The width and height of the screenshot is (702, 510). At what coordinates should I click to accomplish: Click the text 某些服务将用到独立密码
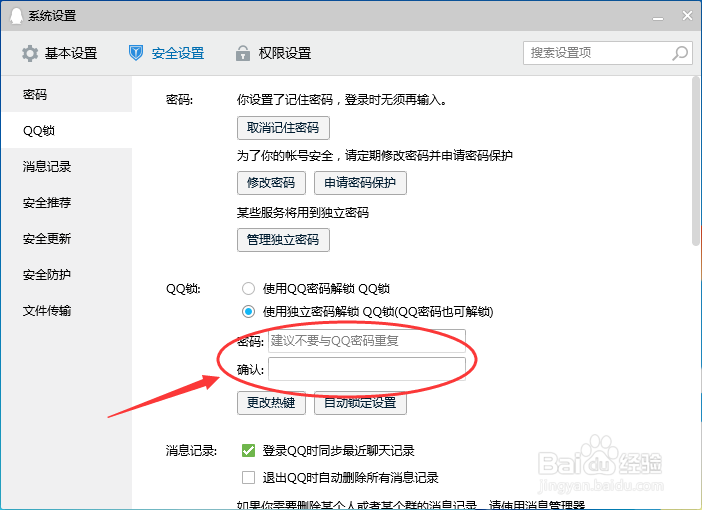point(303,212)
